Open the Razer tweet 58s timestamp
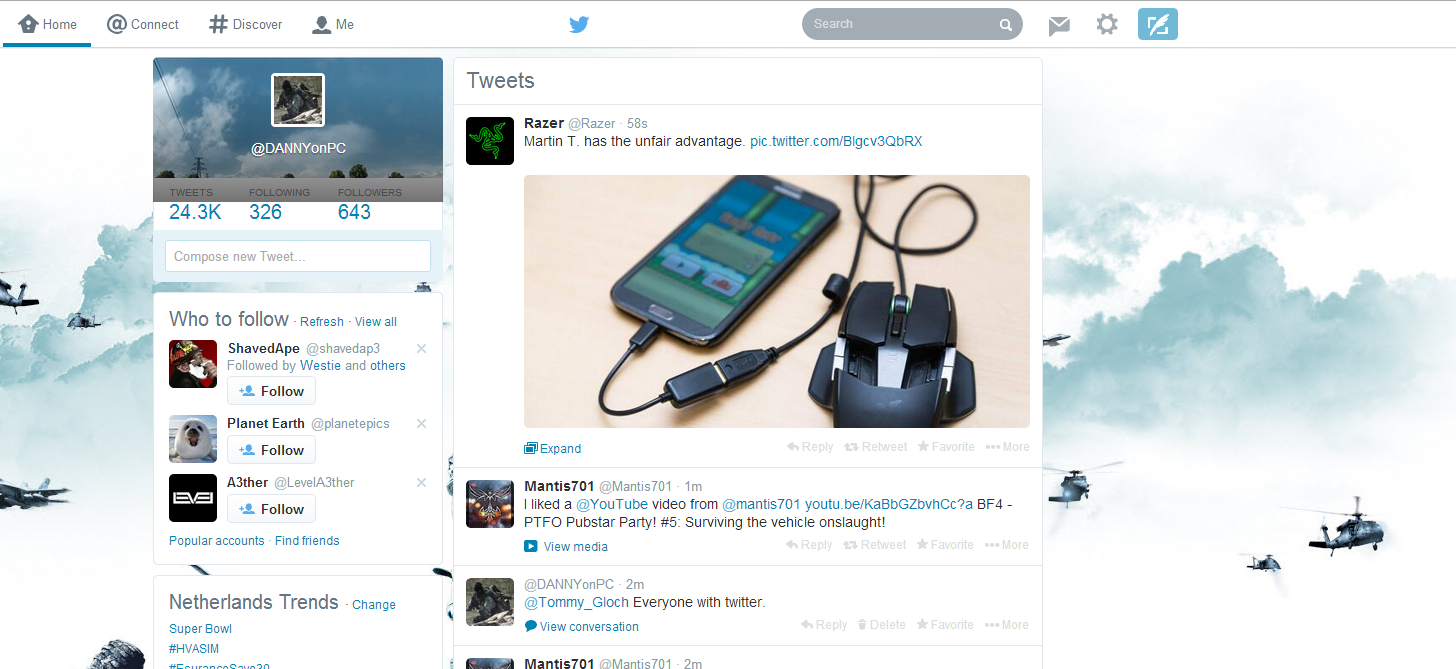The height and width of the screenshot is (669, 1456). 637,124
